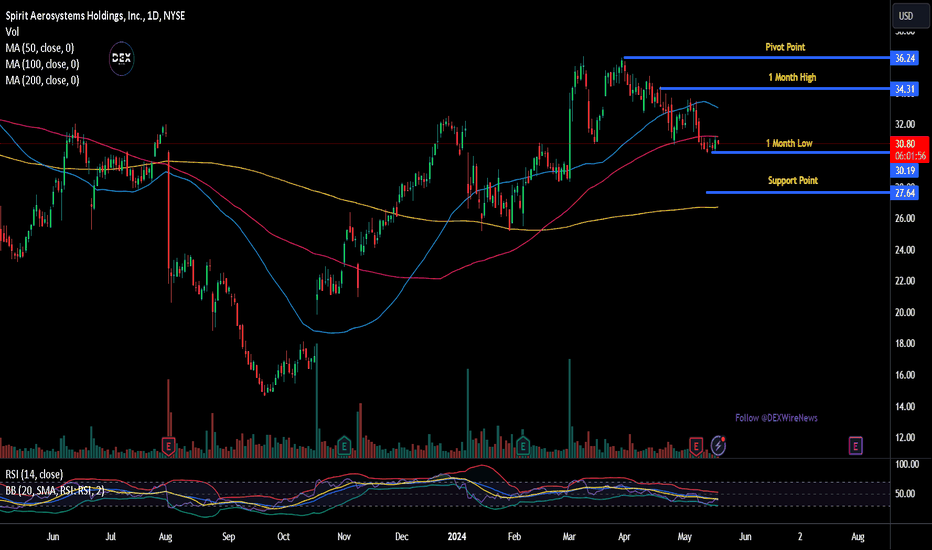Click the 16.00 price axis label
The width and height of the screenshot is (932, 550).
pyautogui.click(x=905, y=375)
